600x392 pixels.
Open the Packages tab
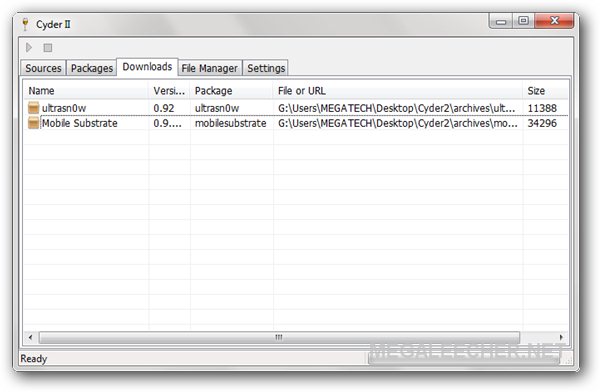pyautogui.click(x=92, y=68)
